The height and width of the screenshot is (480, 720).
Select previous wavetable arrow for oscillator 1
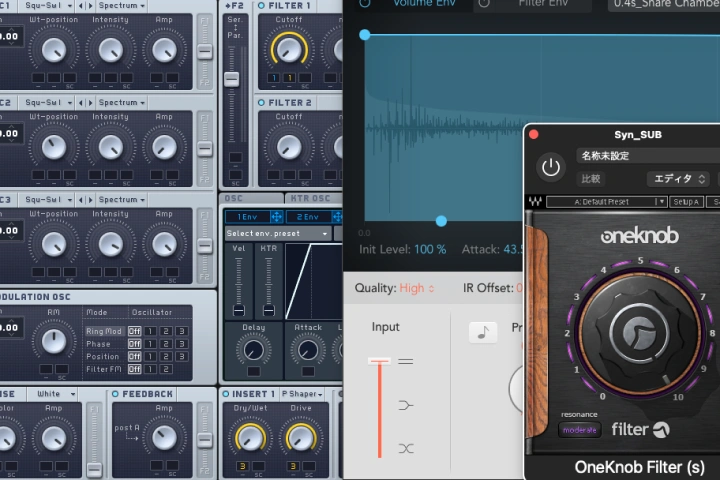(x=81, y=6)
